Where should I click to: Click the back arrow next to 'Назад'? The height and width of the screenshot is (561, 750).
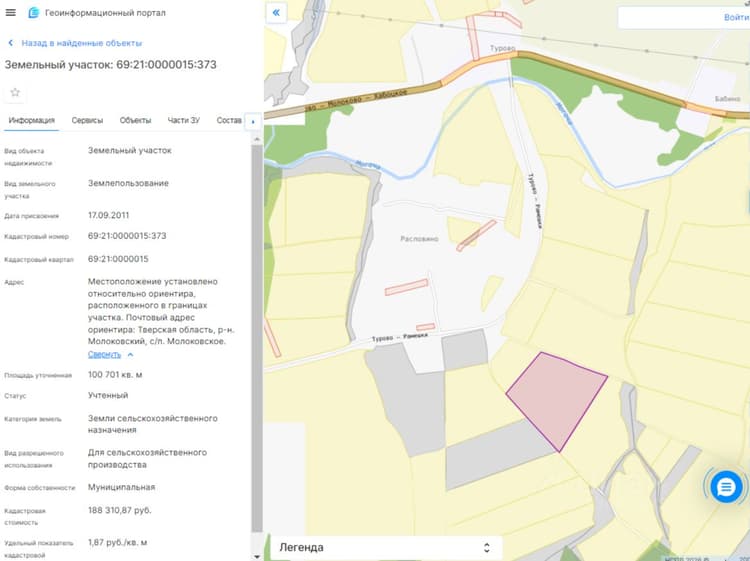point(11,43)
